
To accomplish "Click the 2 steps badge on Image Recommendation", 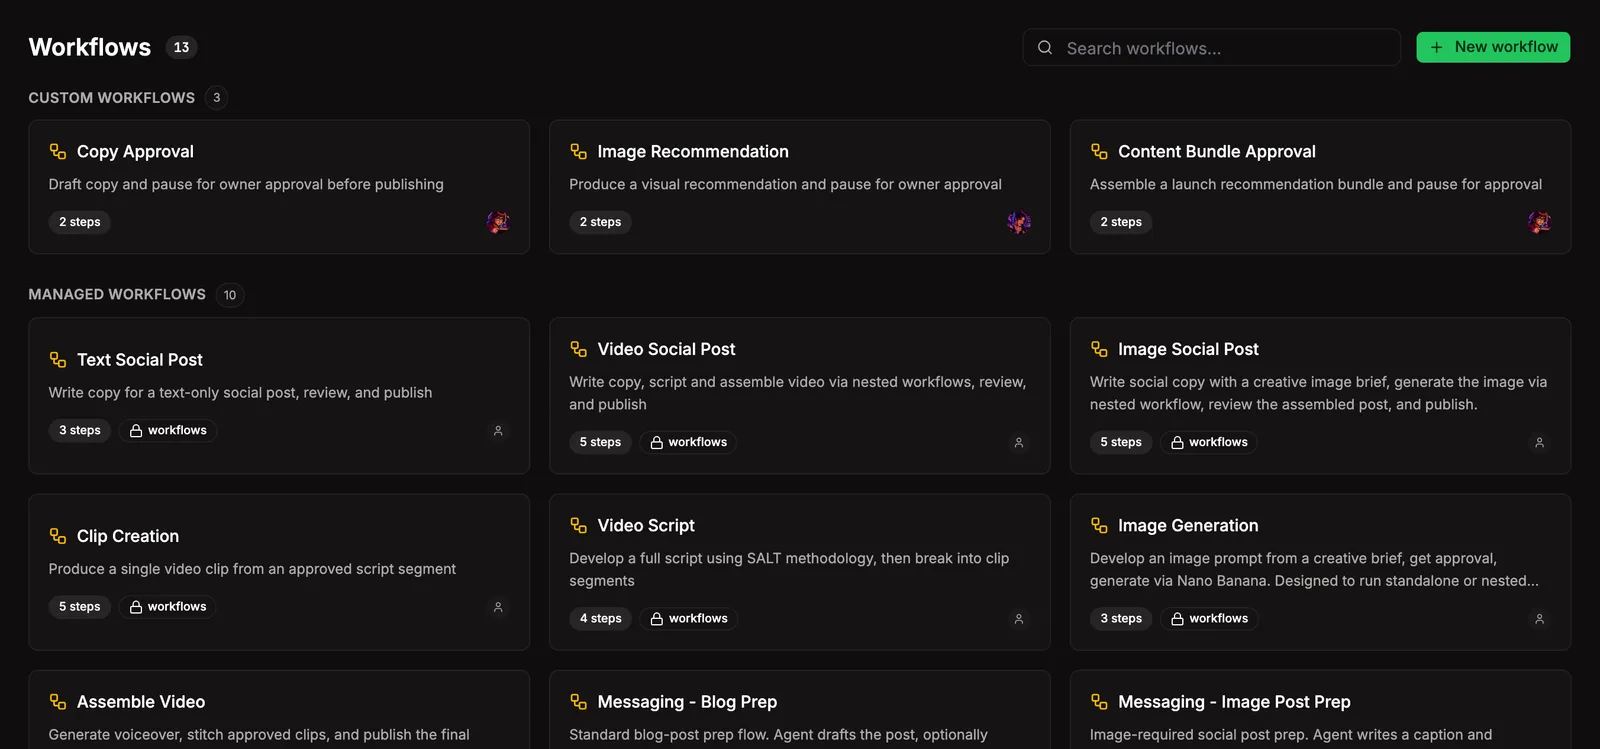I will pyautogui.click(x=600, y=222).
